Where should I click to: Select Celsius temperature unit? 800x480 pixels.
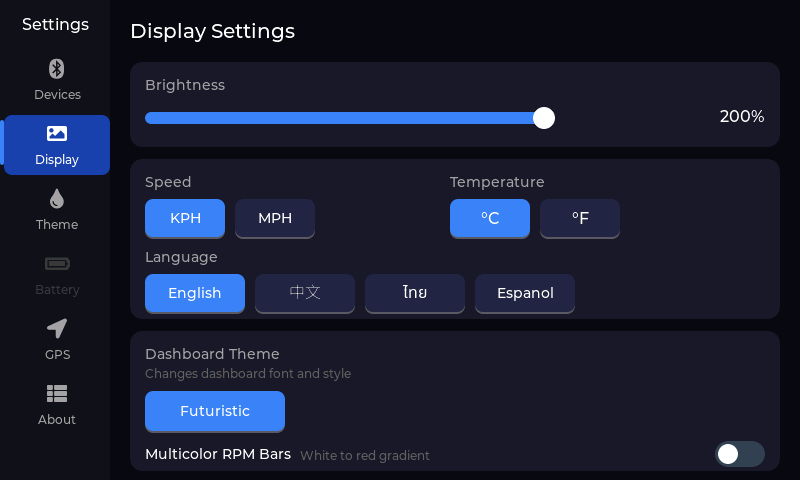click(x=490, y=218)
